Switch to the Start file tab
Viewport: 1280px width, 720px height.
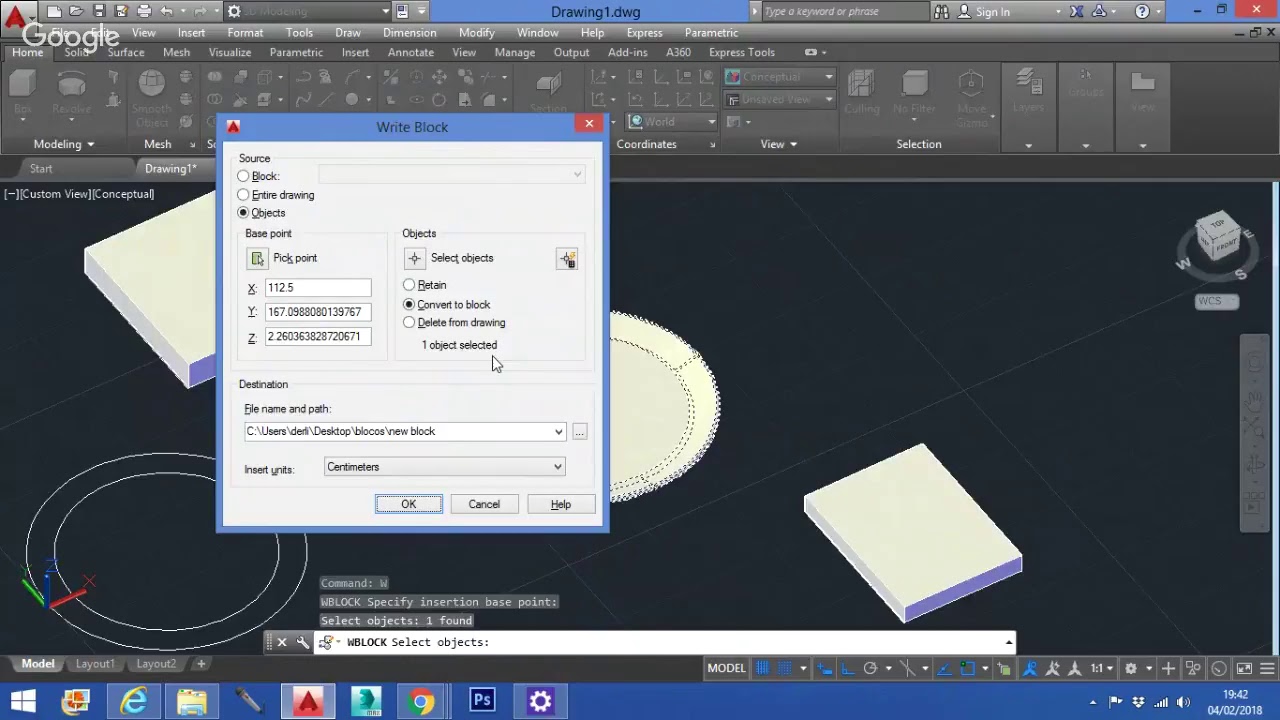pyautogui.click(x=41, y=168)
